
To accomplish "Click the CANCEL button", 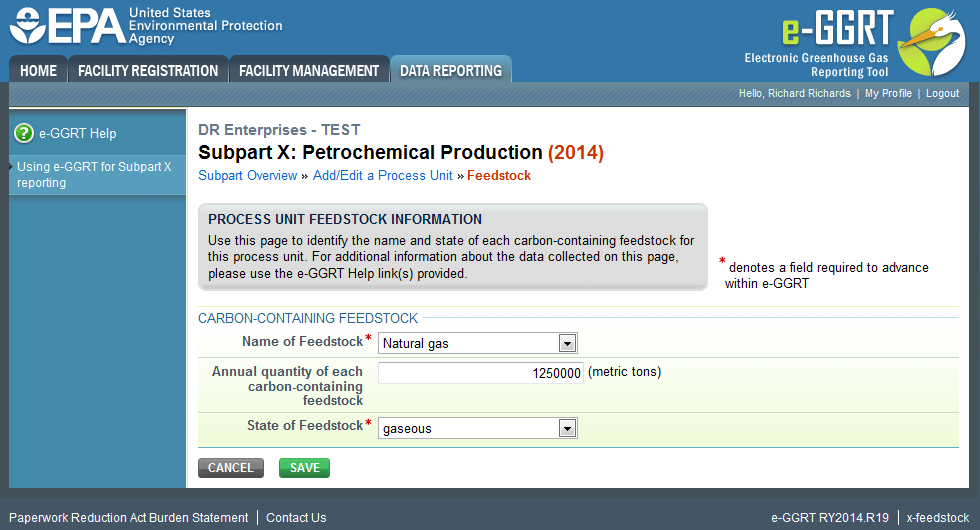I will tap(231, 468).
